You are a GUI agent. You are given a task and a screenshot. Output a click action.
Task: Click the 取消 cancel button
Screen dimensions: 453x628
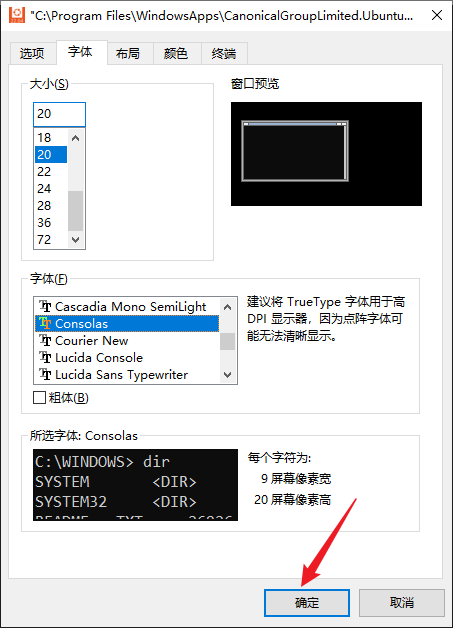point(402,602)
